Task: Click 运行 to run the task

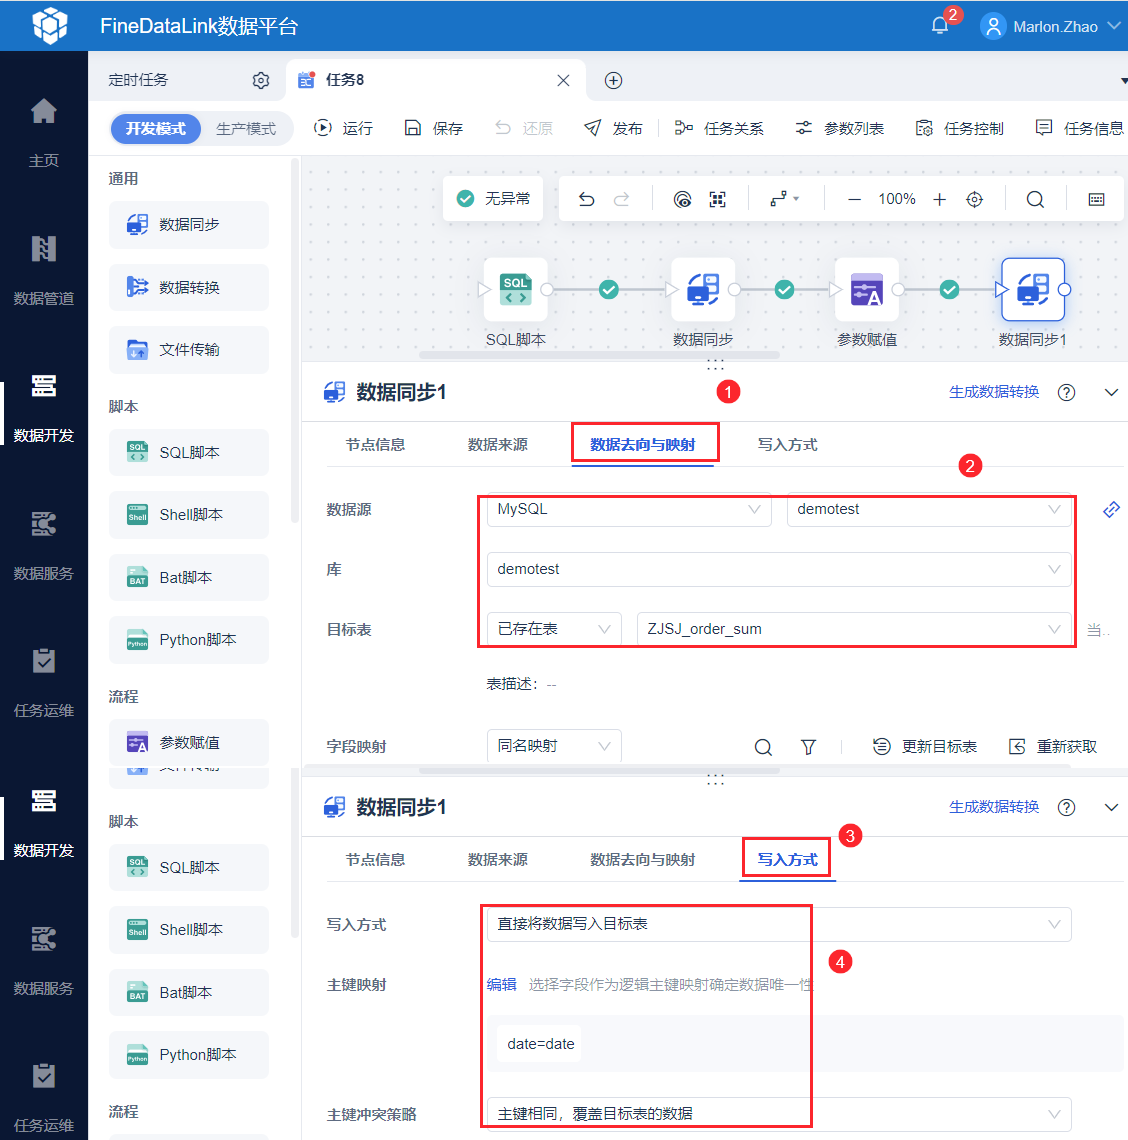Action: [x=343, y=129]
